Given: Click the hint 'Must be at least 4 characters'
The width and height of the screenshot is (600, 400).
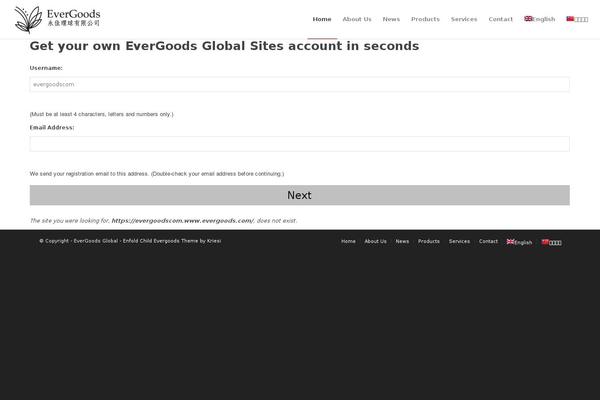Looking at the screenshot, I should [x=101, y=114].
